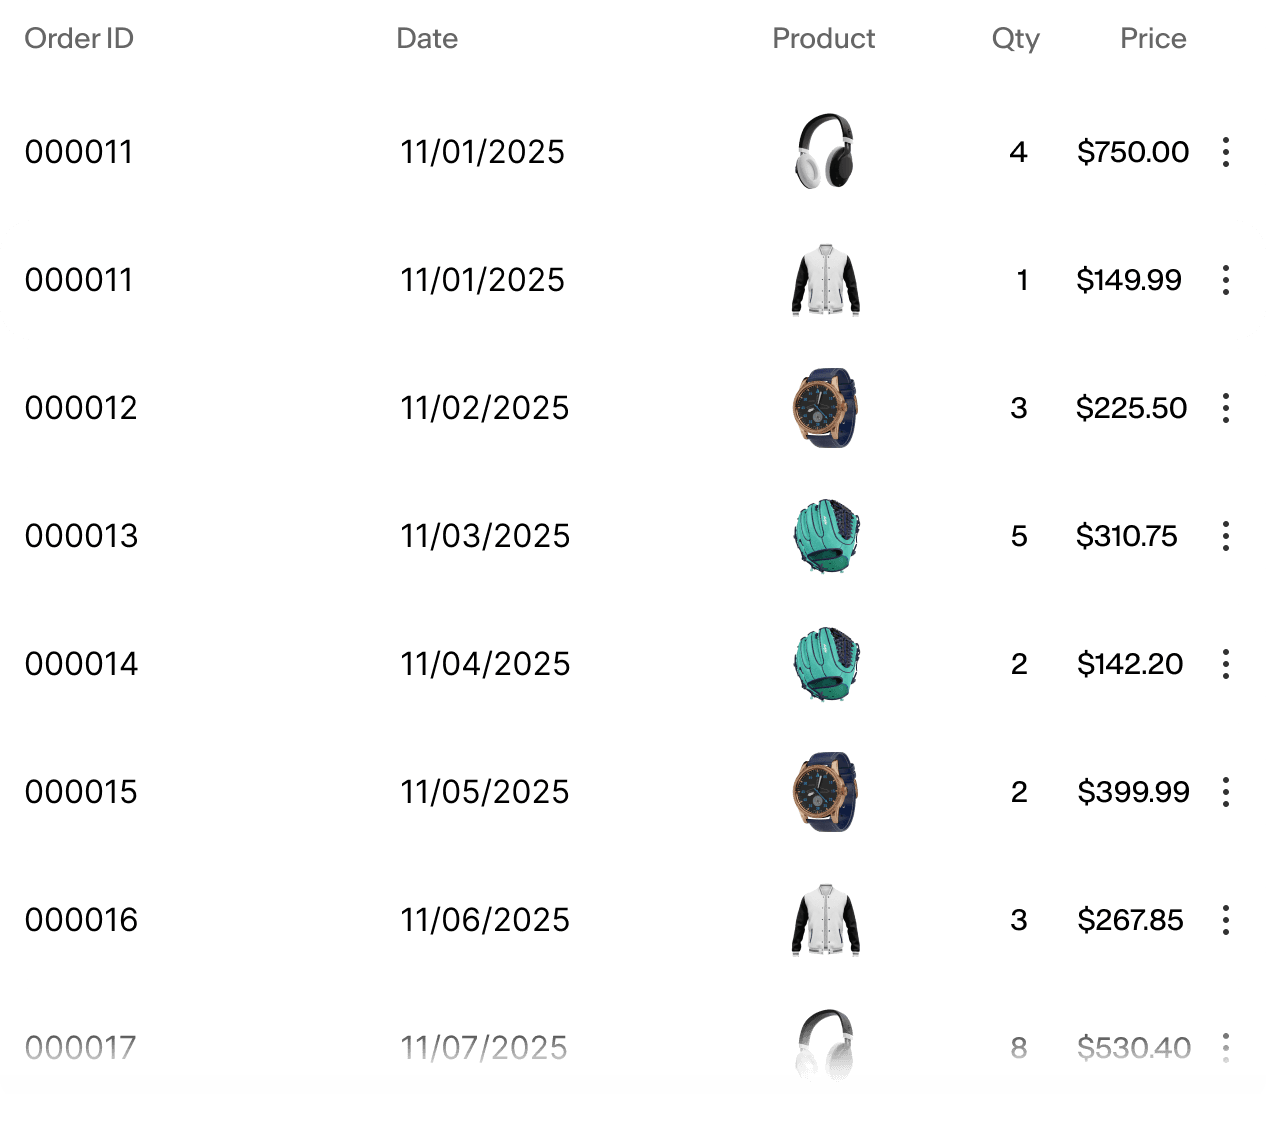Image resolution: width=1266 pixels, height=1131 pixels.
Task: Open more actions for order 000016
Action: click(1225, 920)
